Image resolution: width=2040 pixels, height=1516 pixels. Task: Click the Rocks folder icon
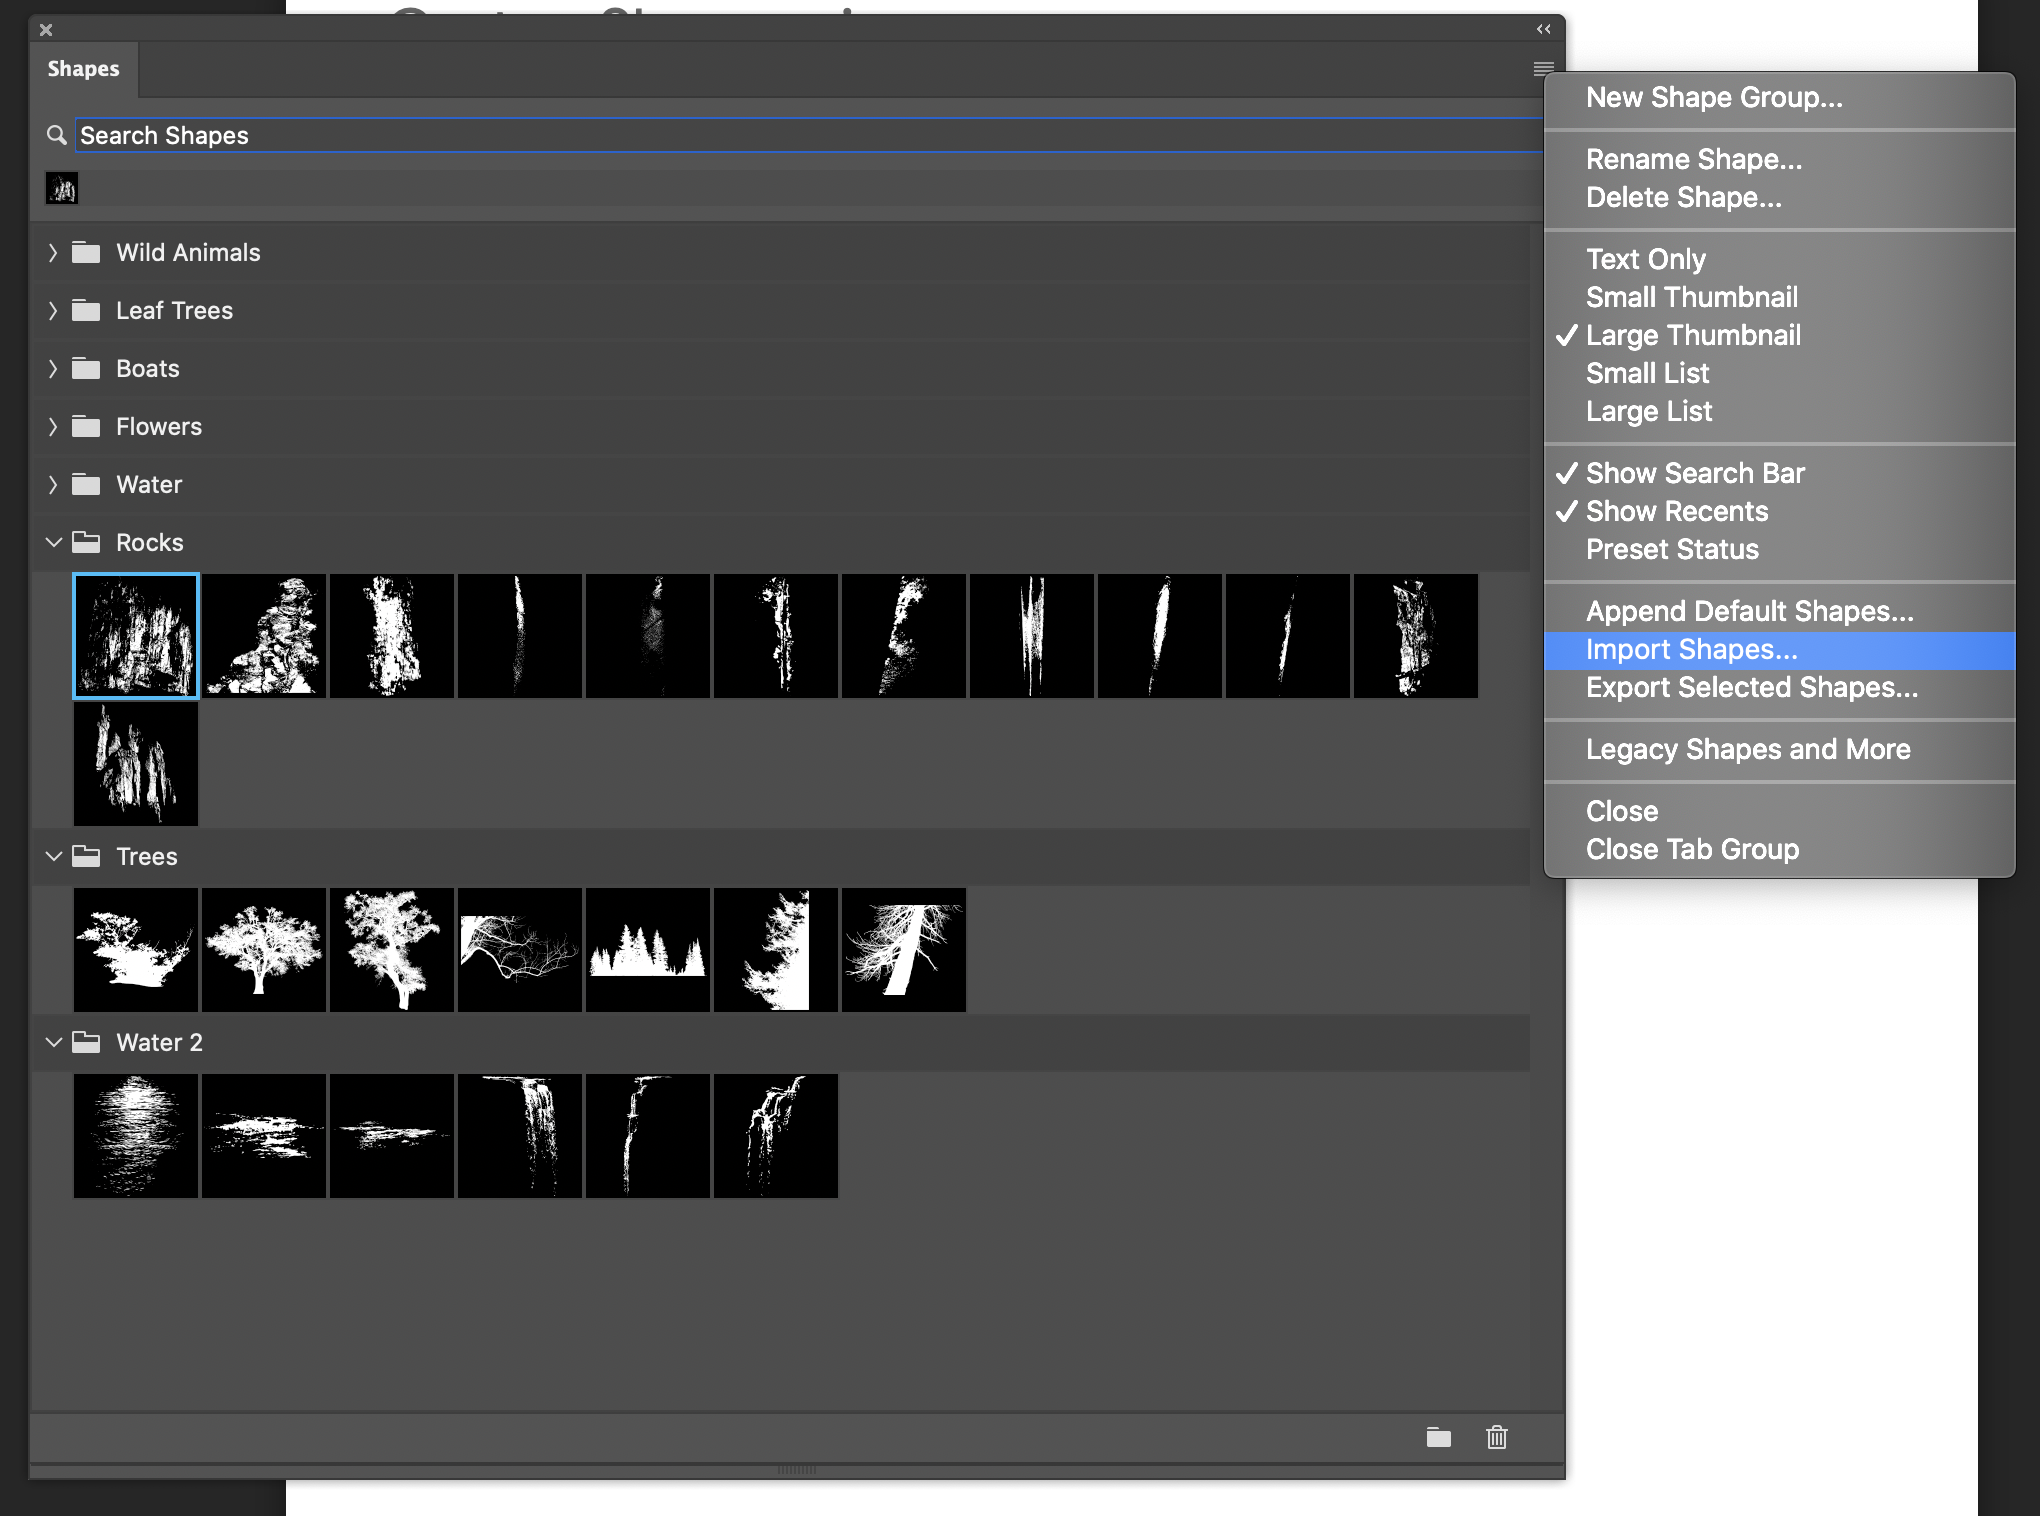click(x=86, y=542)
